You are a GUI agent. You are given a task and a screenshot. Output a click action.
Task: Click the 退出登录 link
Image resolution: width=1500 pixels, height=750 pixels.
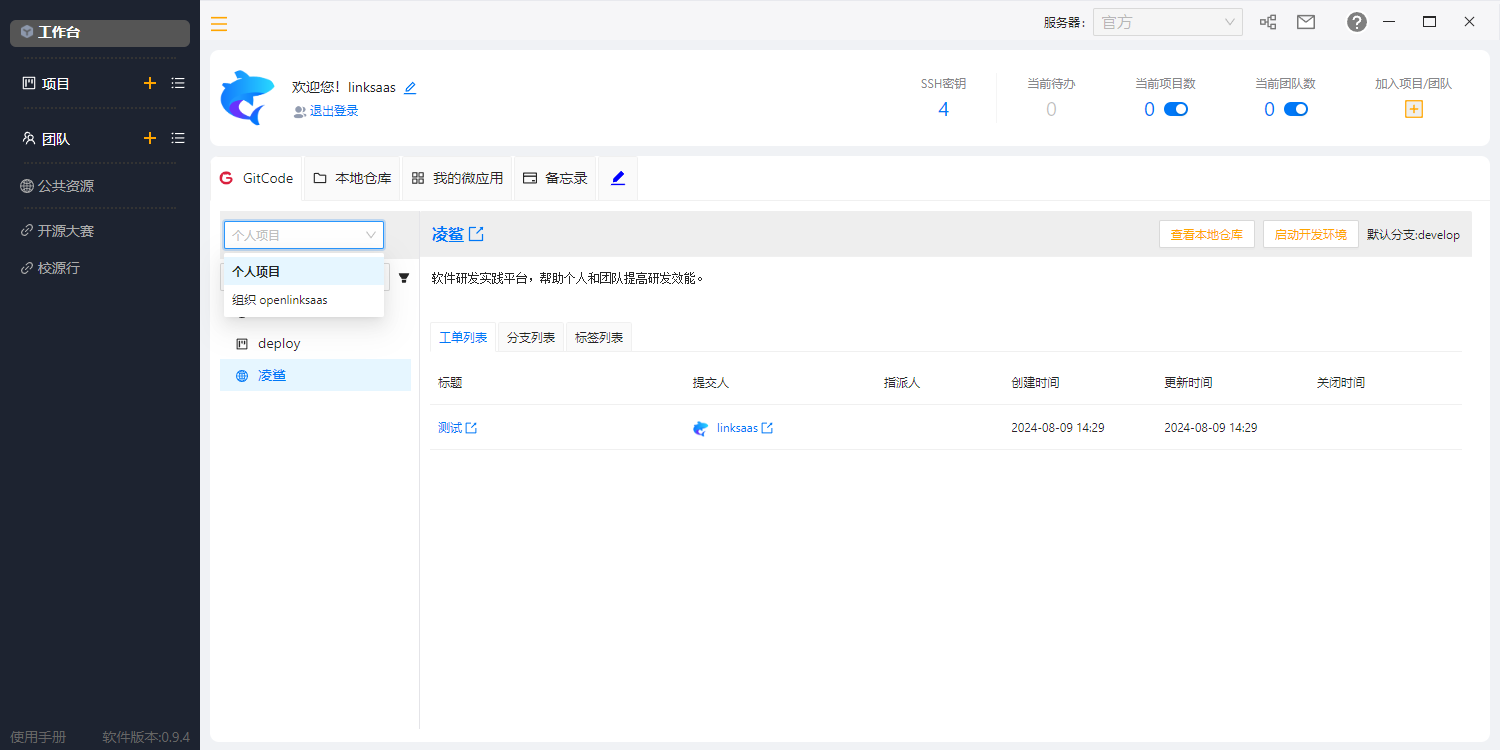pos(334,111)
